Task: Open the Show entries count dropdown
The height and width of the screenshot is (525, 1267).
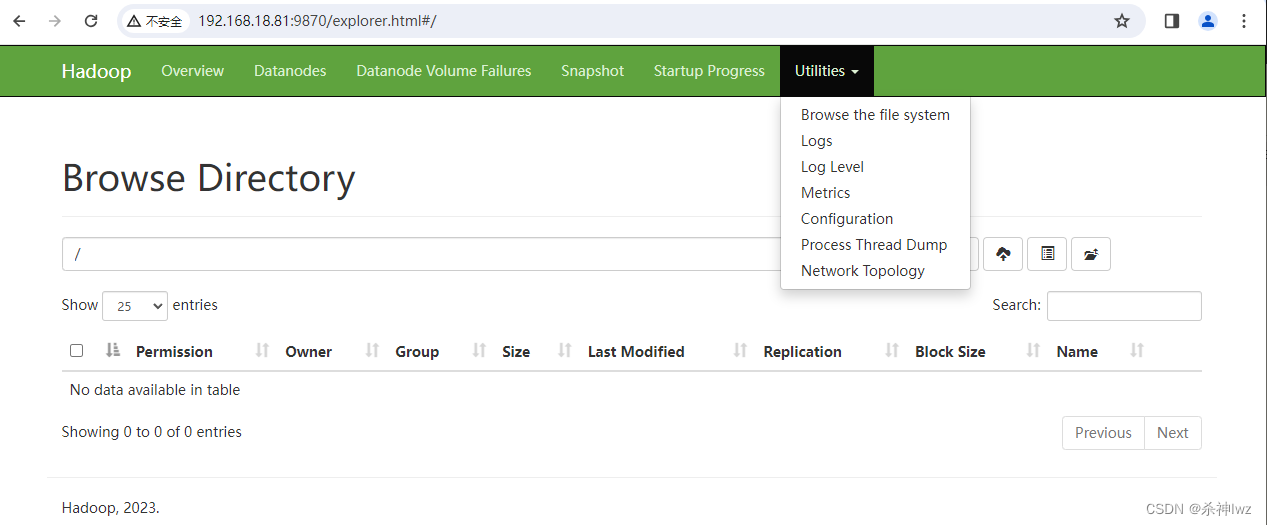Action: tap(135, 306)
